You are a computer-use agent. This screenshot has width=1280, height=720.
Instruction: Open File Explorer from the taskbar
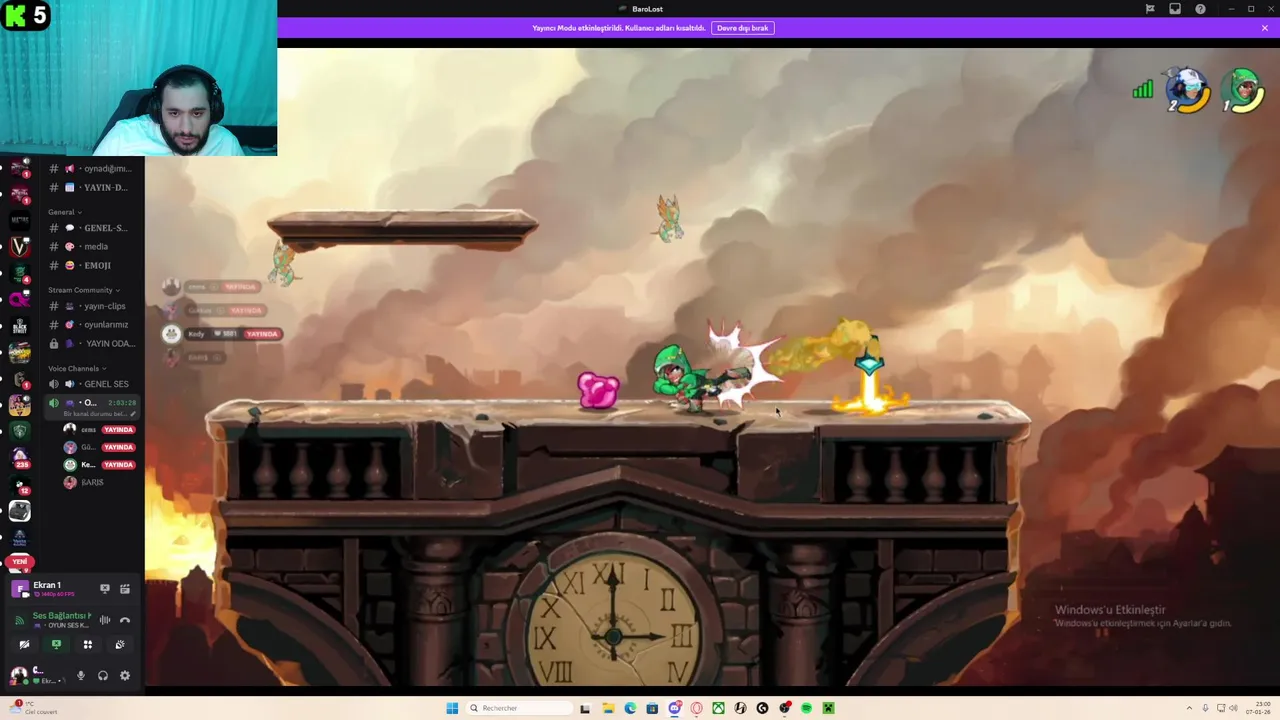(x=608, y=708)
